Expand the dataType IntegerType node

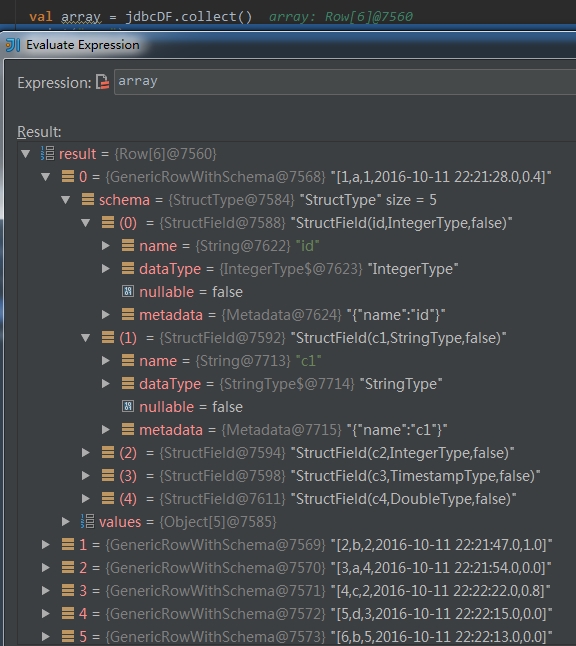106,269
